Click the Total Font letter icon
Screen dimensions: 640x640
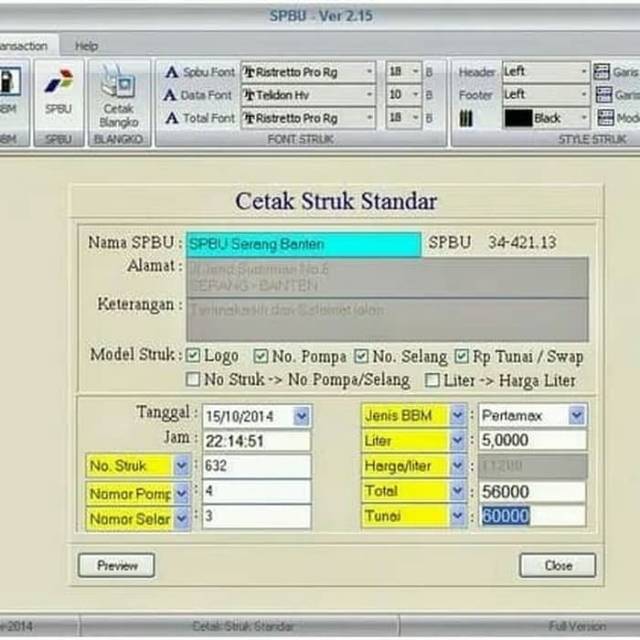click(x=170, y=118)
